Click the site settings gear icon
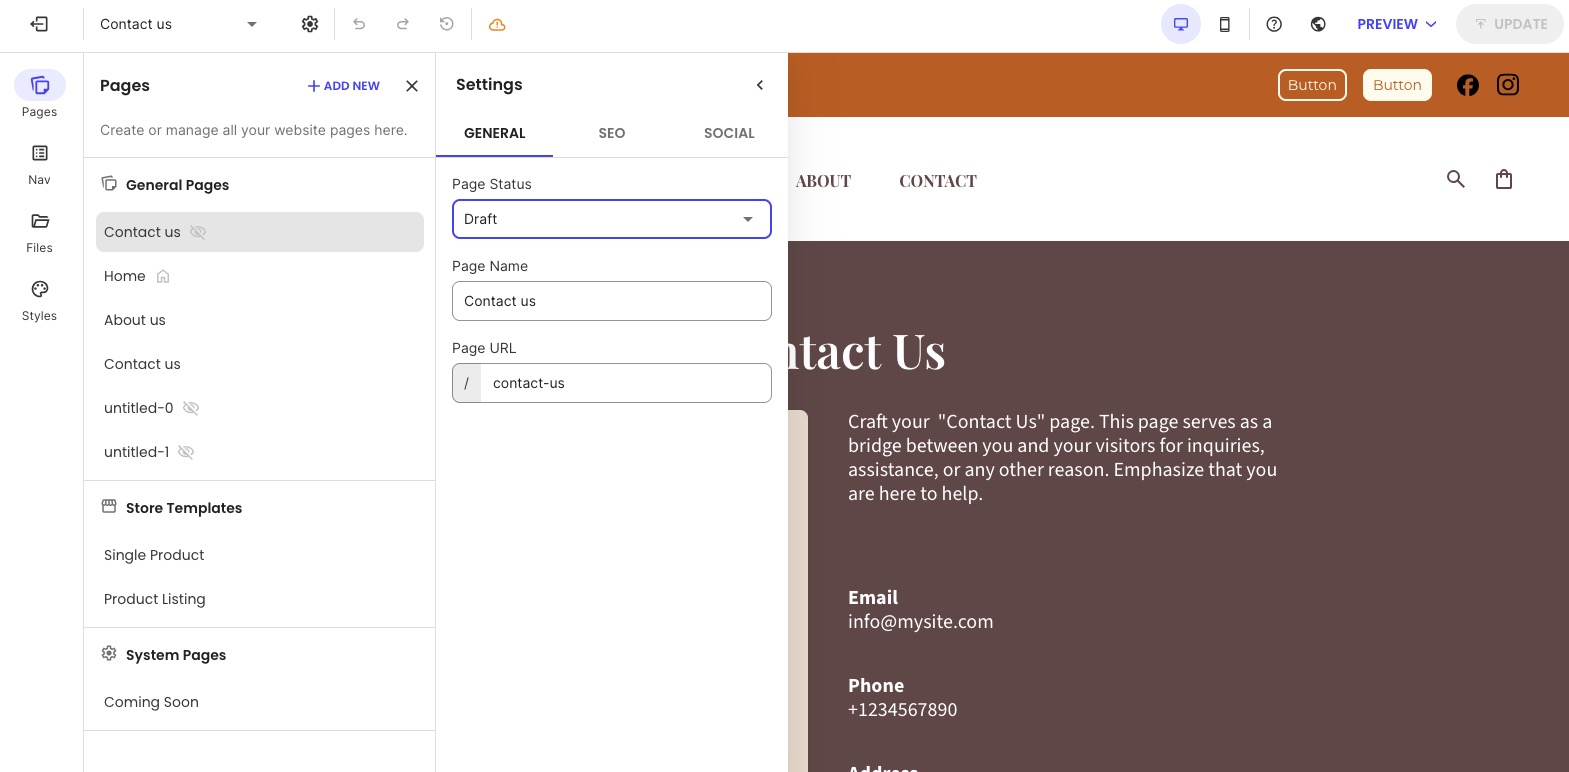Viewport: 1569px width, 772px height. point(310,24)
